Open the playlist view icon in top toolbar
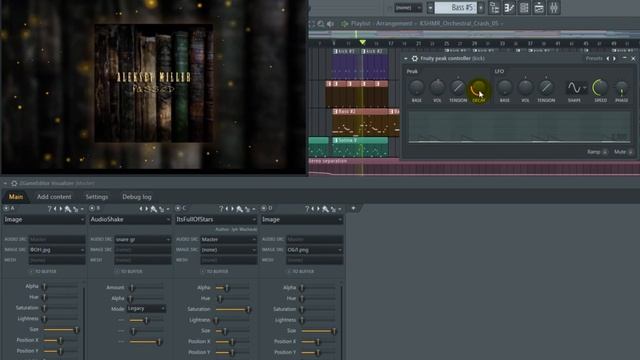The image size is (640, 360). coord(494,8)
